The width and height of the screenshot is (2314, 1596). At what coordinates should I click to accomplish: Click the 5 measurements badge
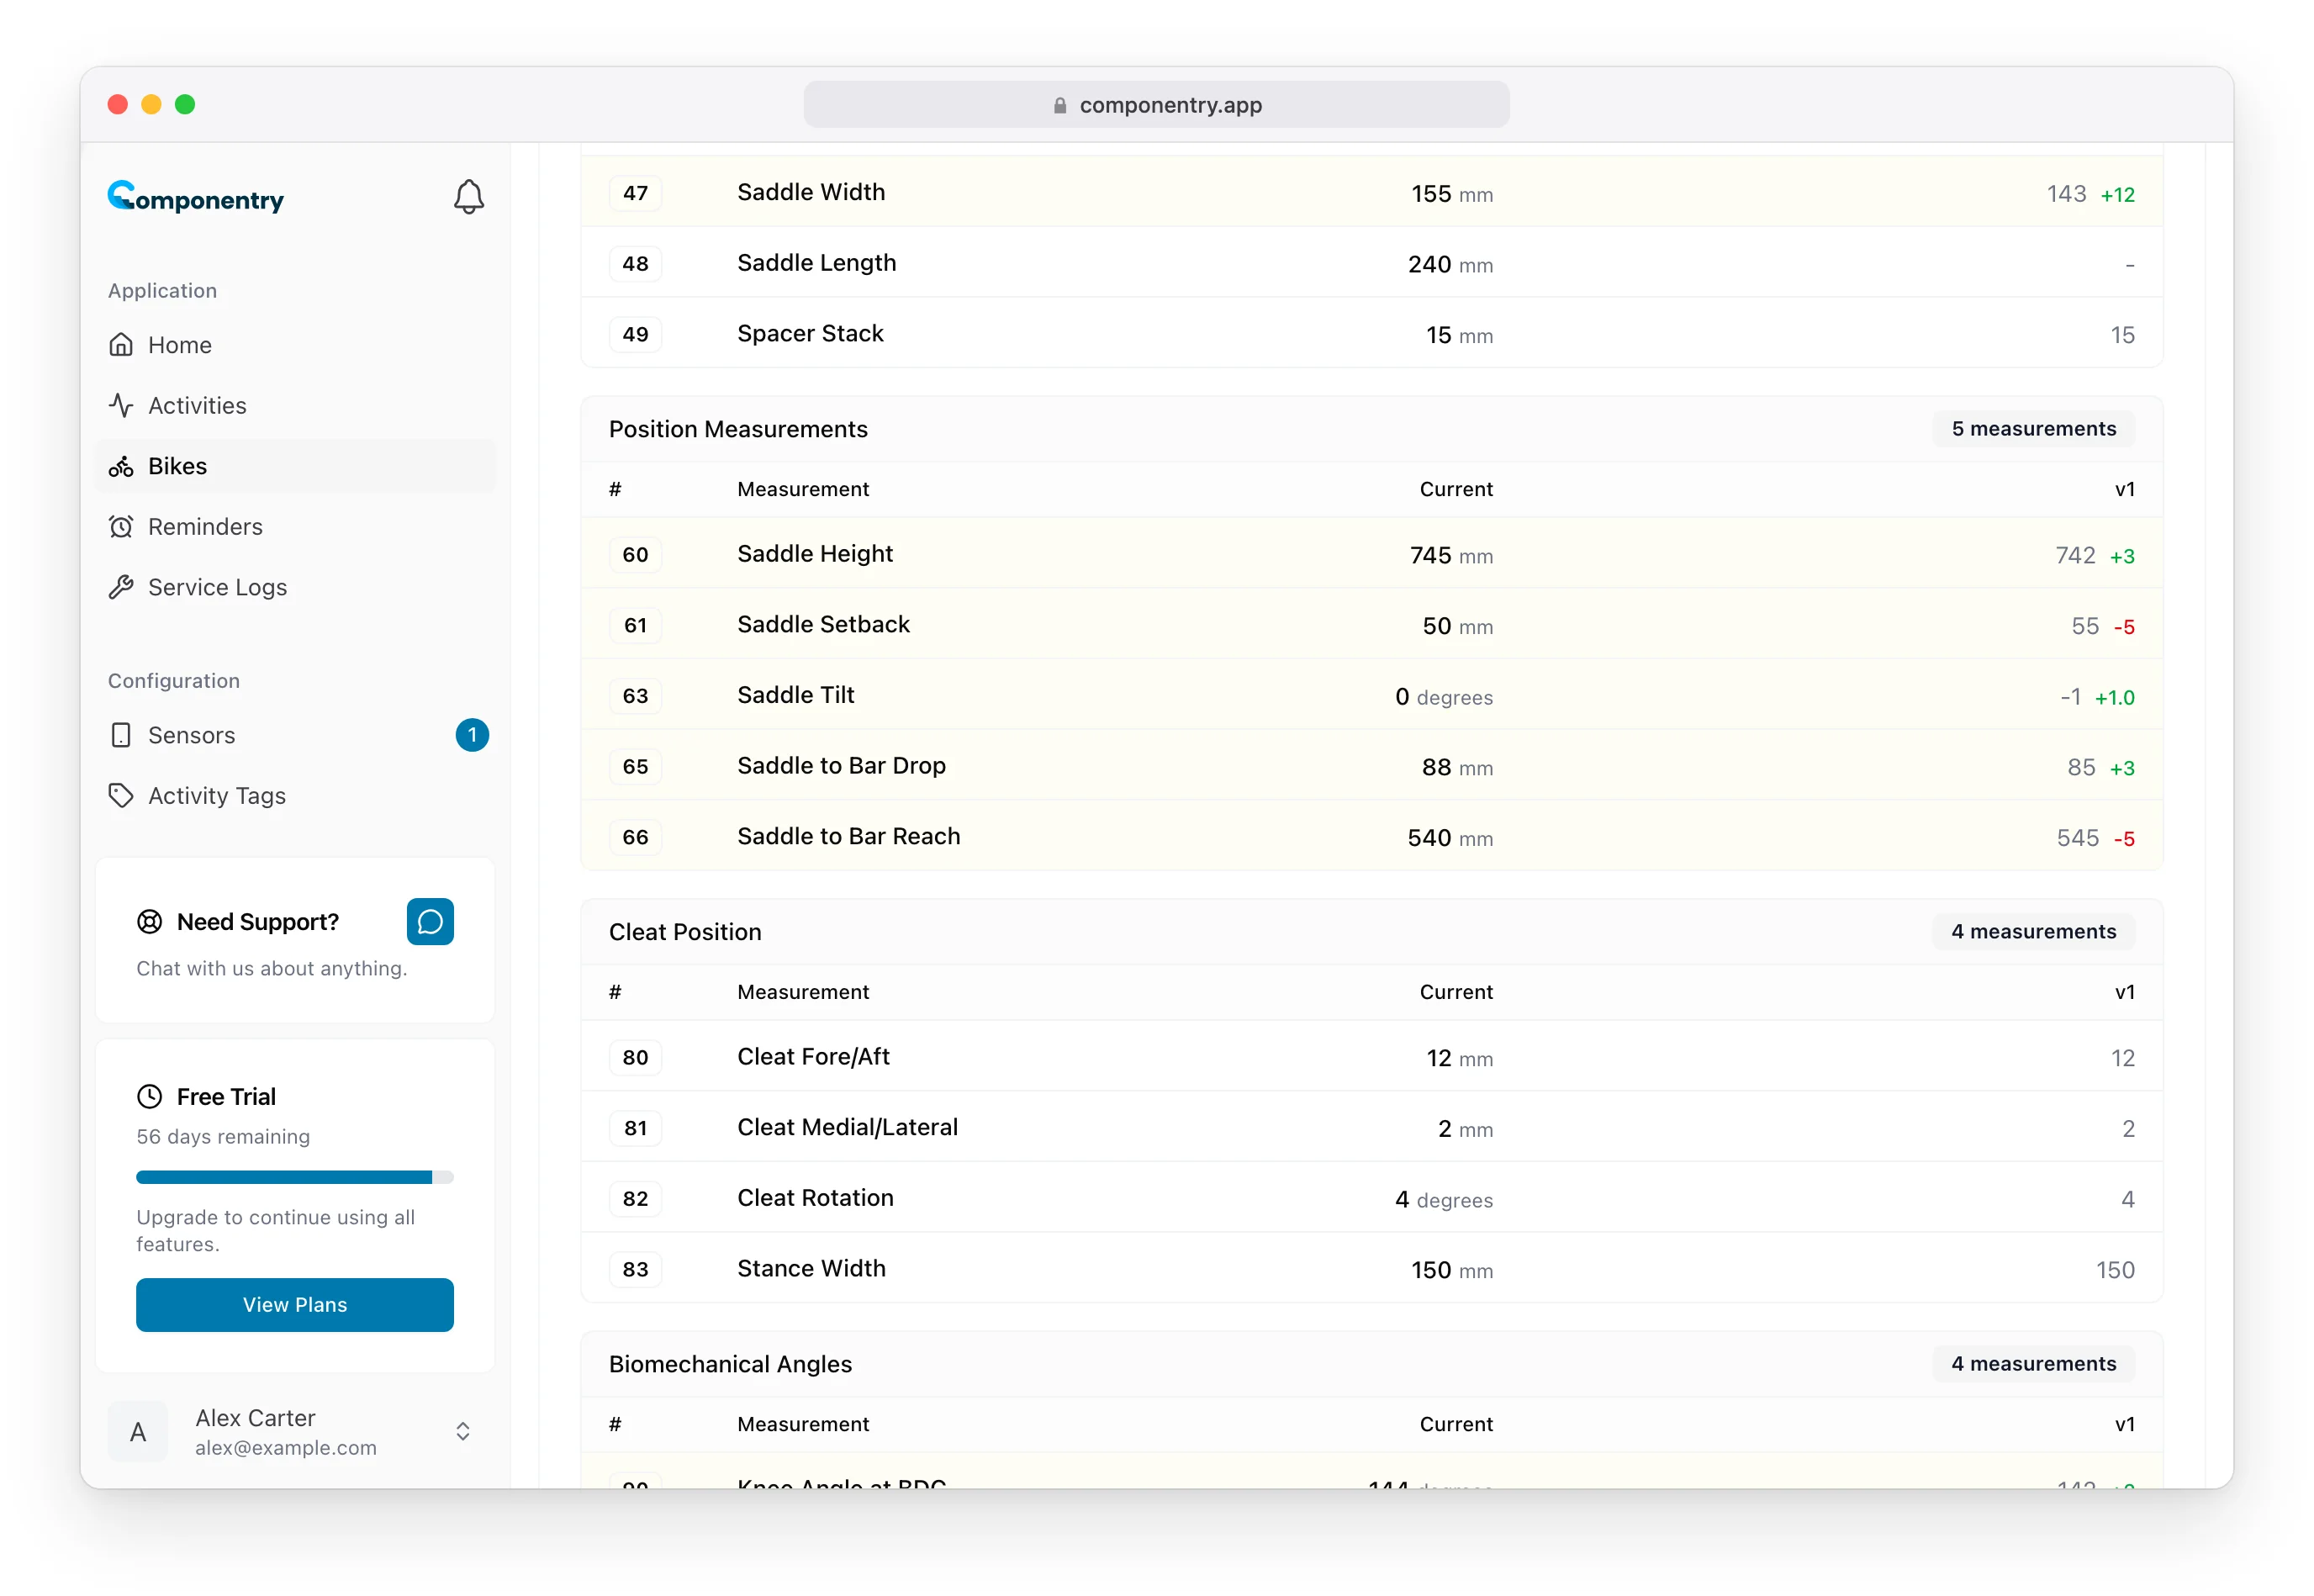[x=2033, y=429]
